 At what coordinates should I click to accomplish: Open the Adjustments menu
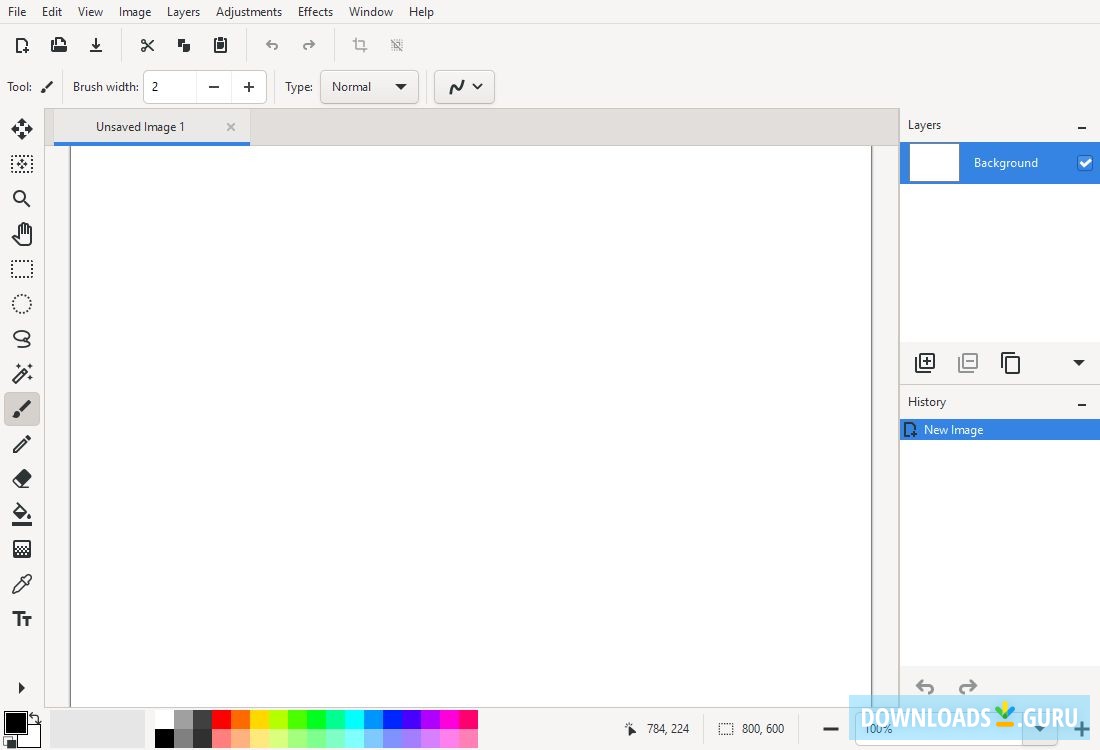pos(248,11)
